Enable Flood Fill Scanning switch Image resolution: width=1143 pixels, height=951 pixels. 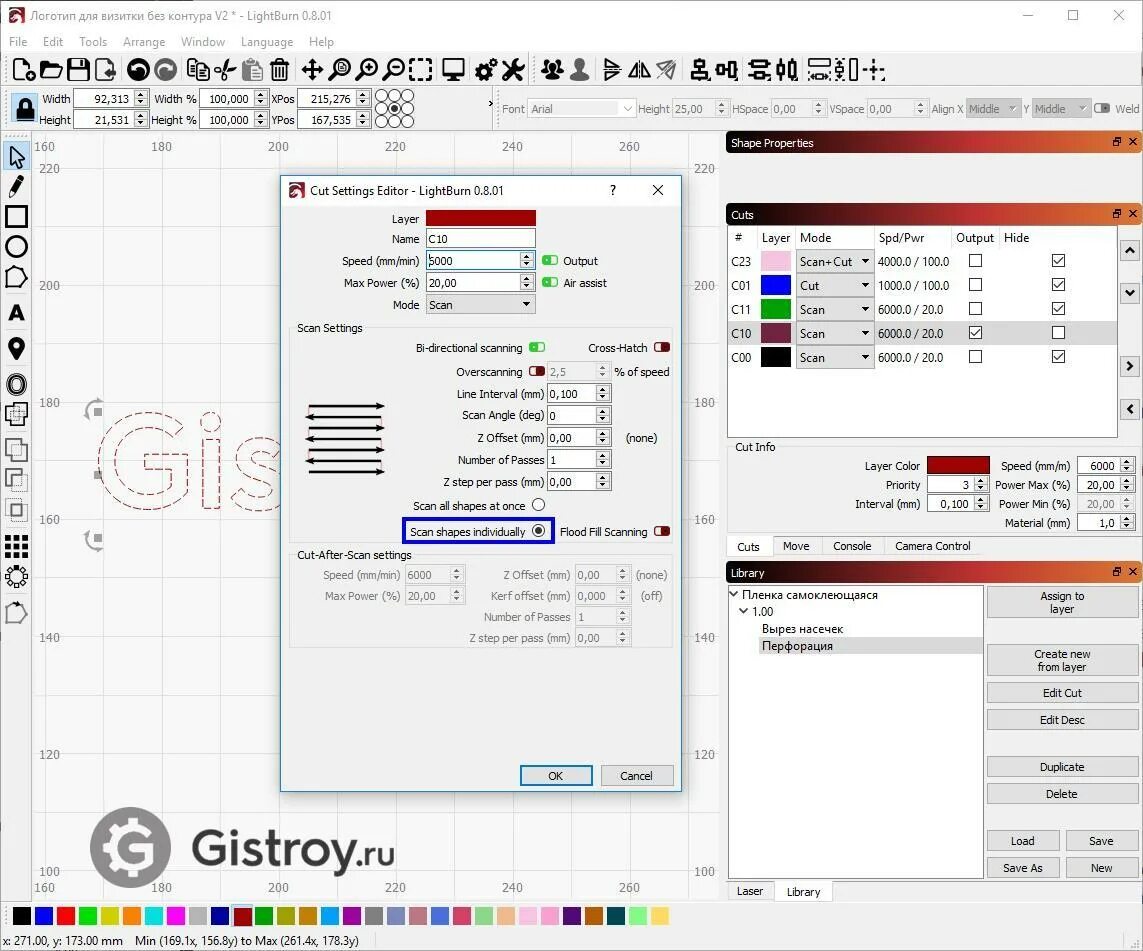(662, 531)
